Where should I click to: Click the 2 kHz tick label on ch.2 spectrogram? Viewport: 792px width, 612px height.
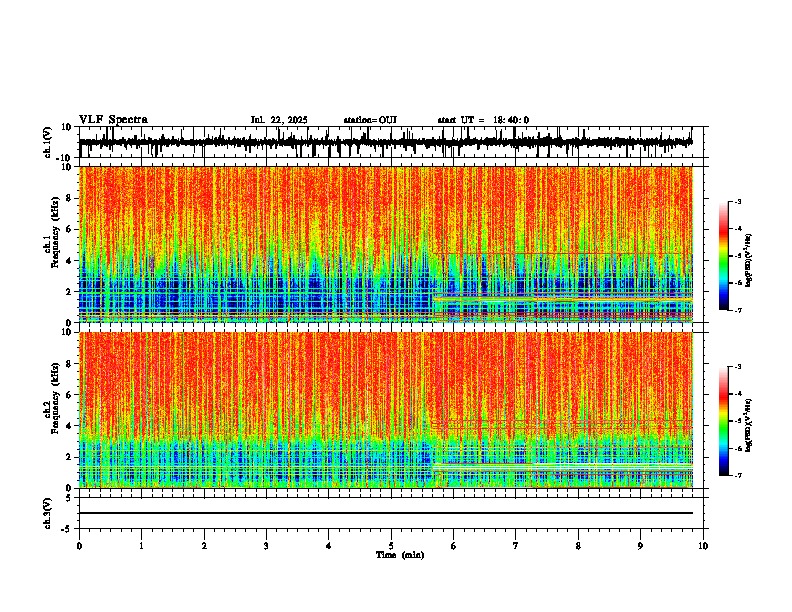point(70,457)
